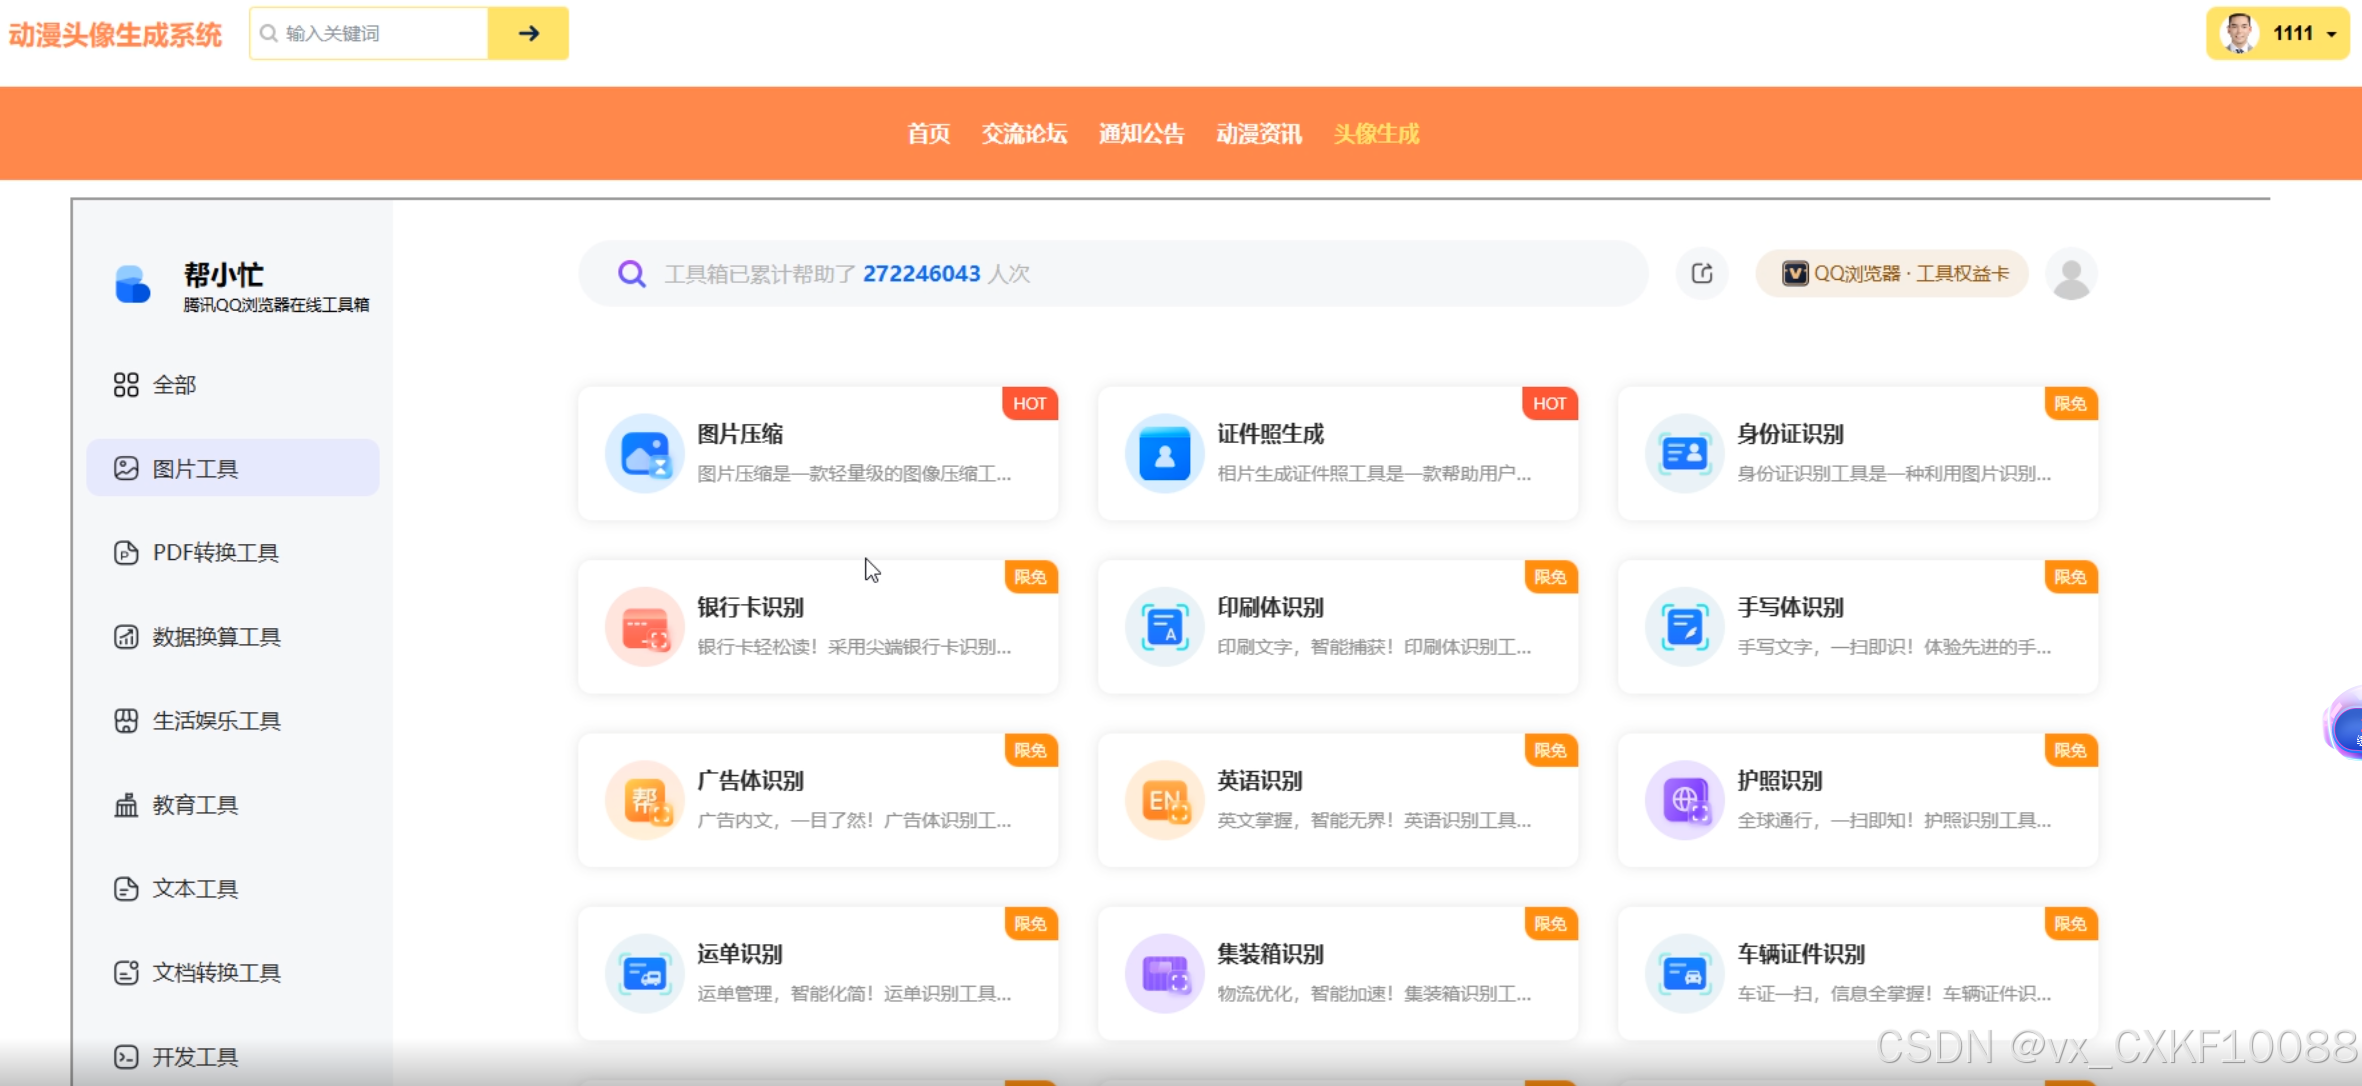This screenshot has width=2362, height=1086.
Task: Switch to 生活娱乐工具 category
Action: pyautogui.click(x=215, y=721)
